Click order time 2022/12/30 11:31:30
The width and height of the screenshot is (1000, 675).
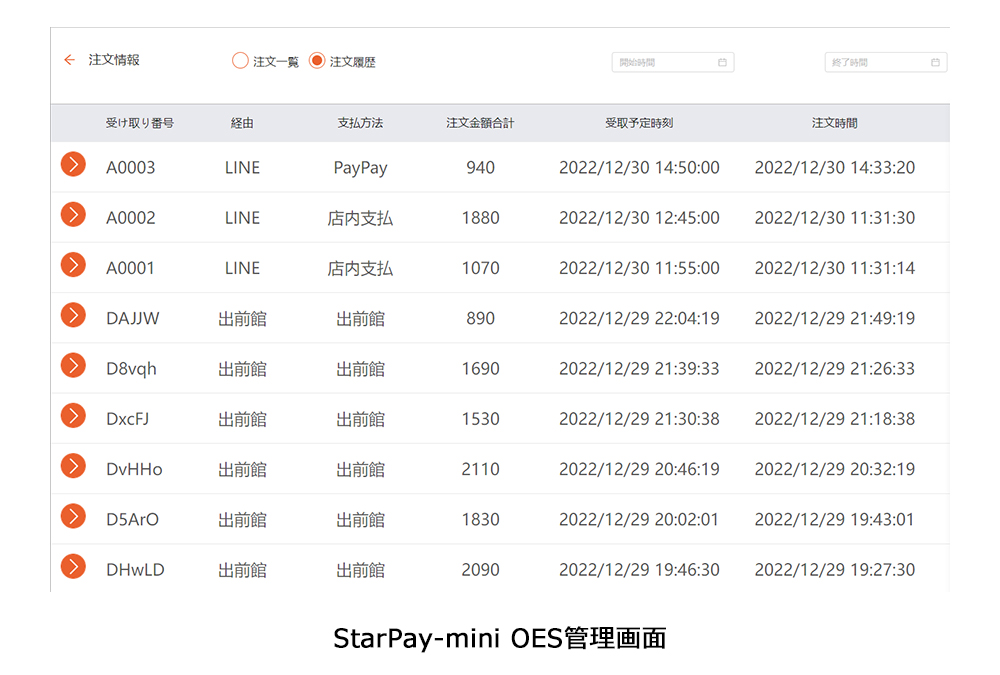tap(835, 218)
